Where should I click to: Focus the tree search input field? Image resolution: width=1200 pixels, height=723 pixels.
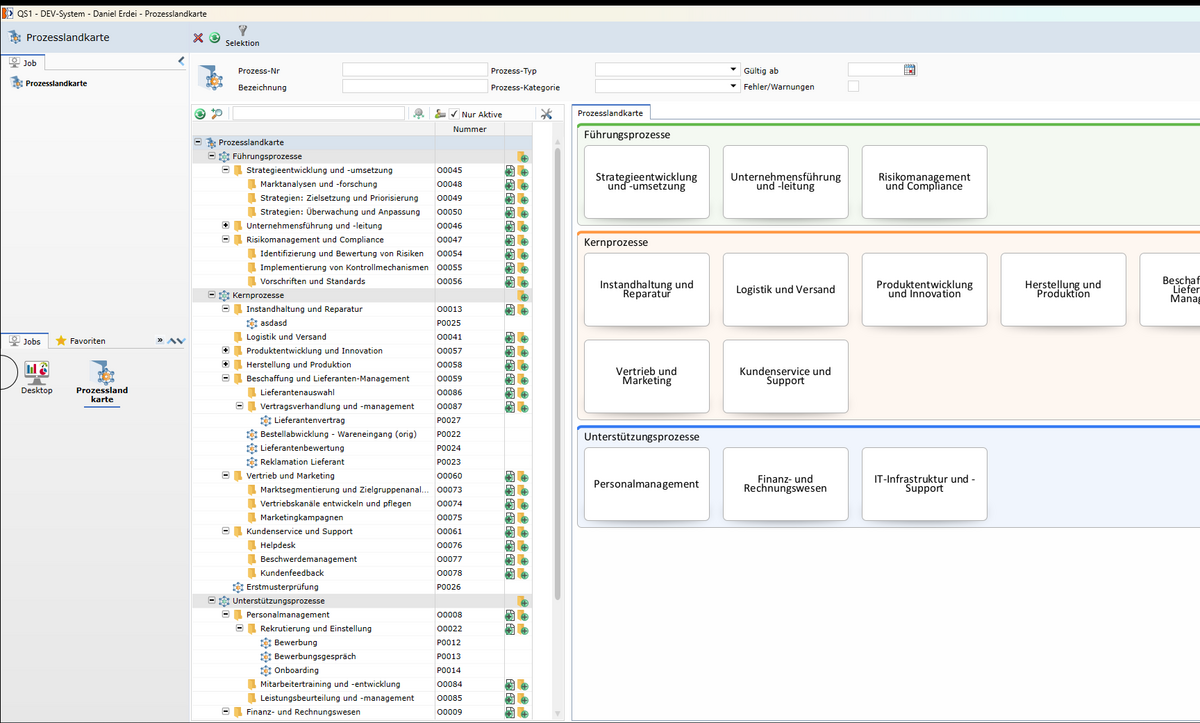click(x=318, y=114)
